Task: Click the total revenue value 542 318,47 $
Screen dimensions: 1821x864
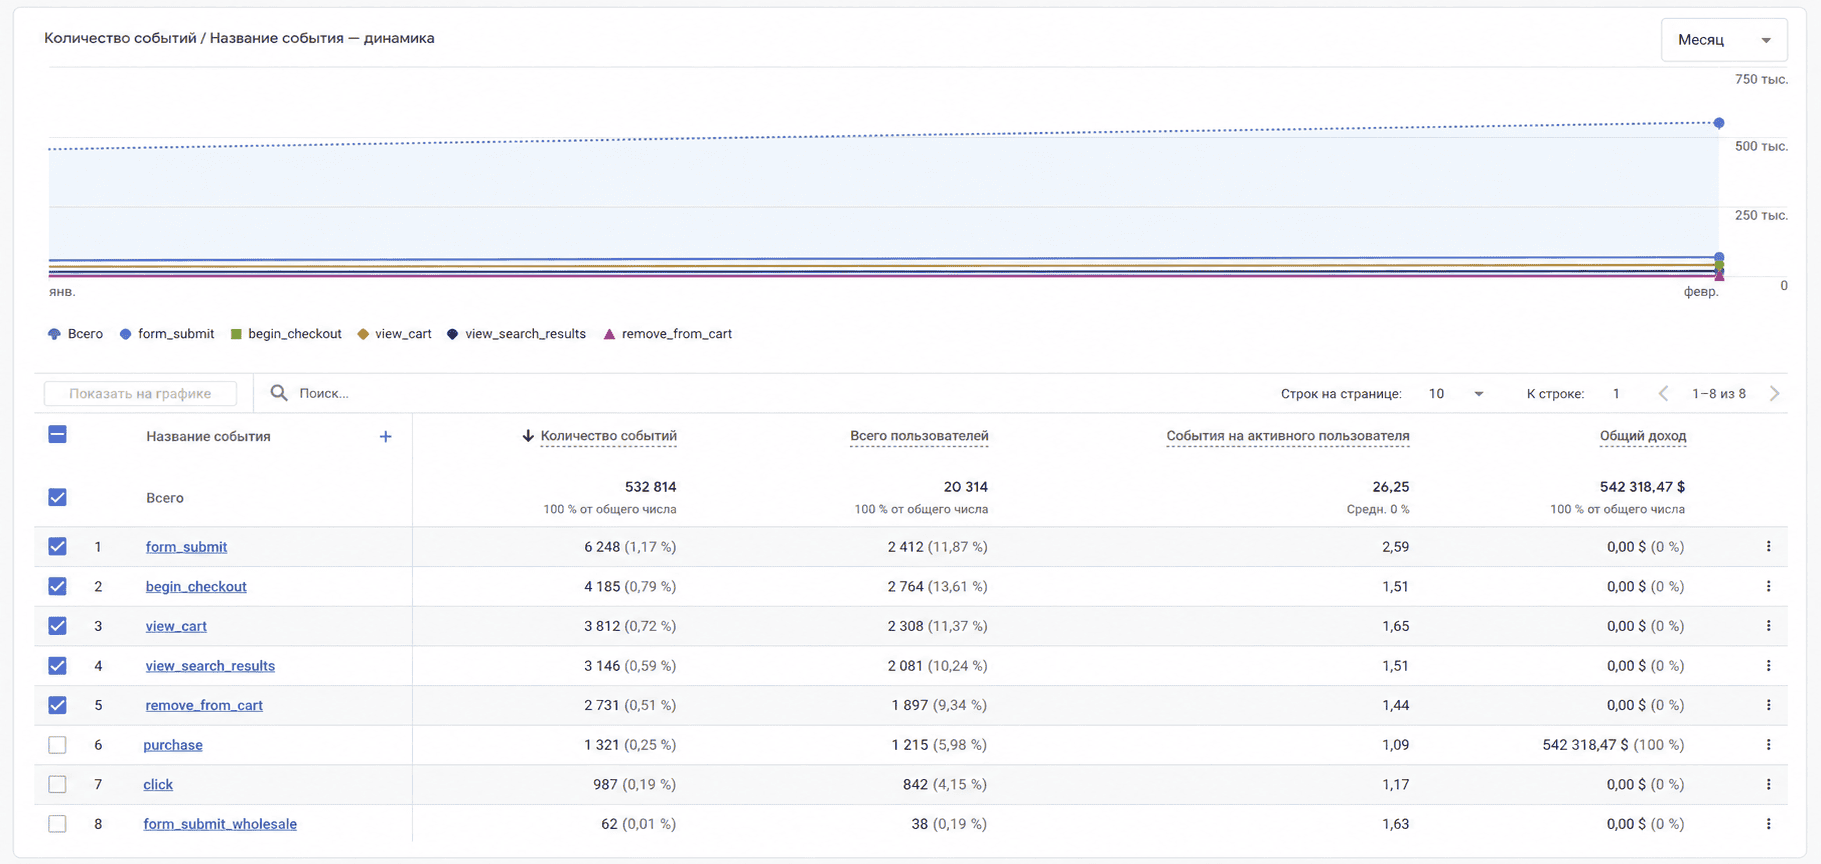Action: [1642, 487]
